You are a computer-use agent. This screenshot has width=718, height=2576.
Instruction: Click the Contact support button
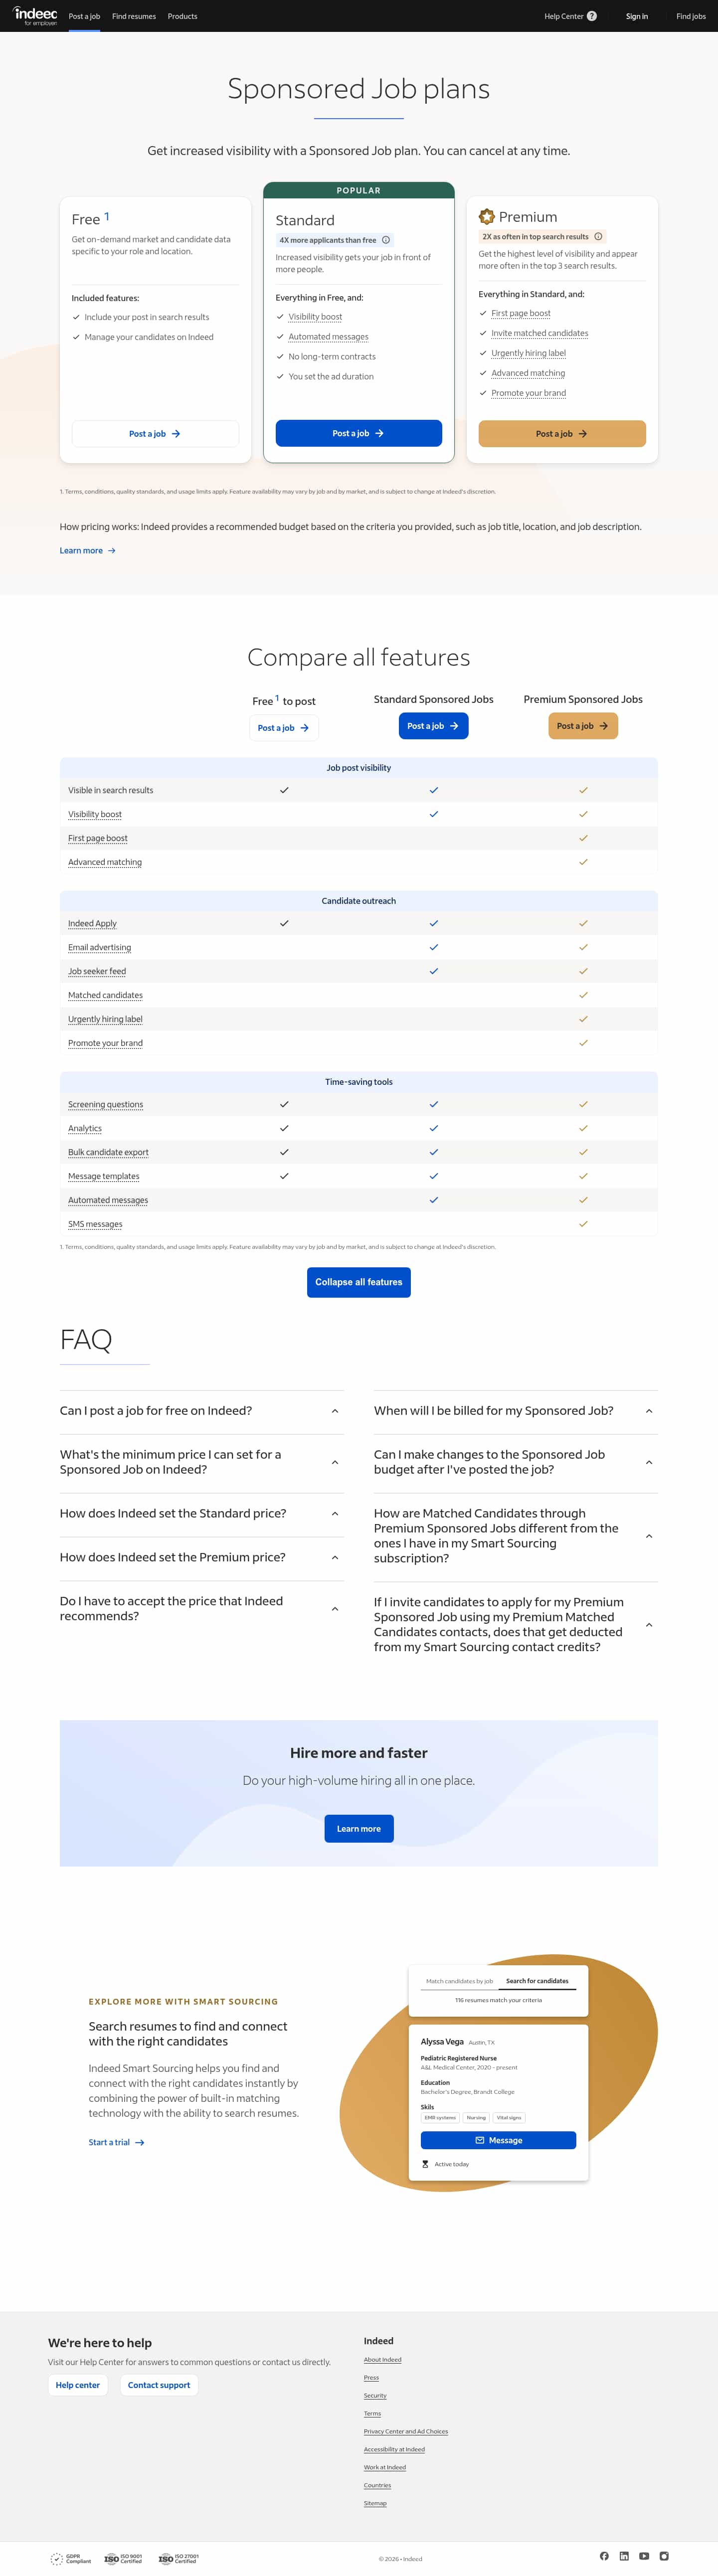159,2385
